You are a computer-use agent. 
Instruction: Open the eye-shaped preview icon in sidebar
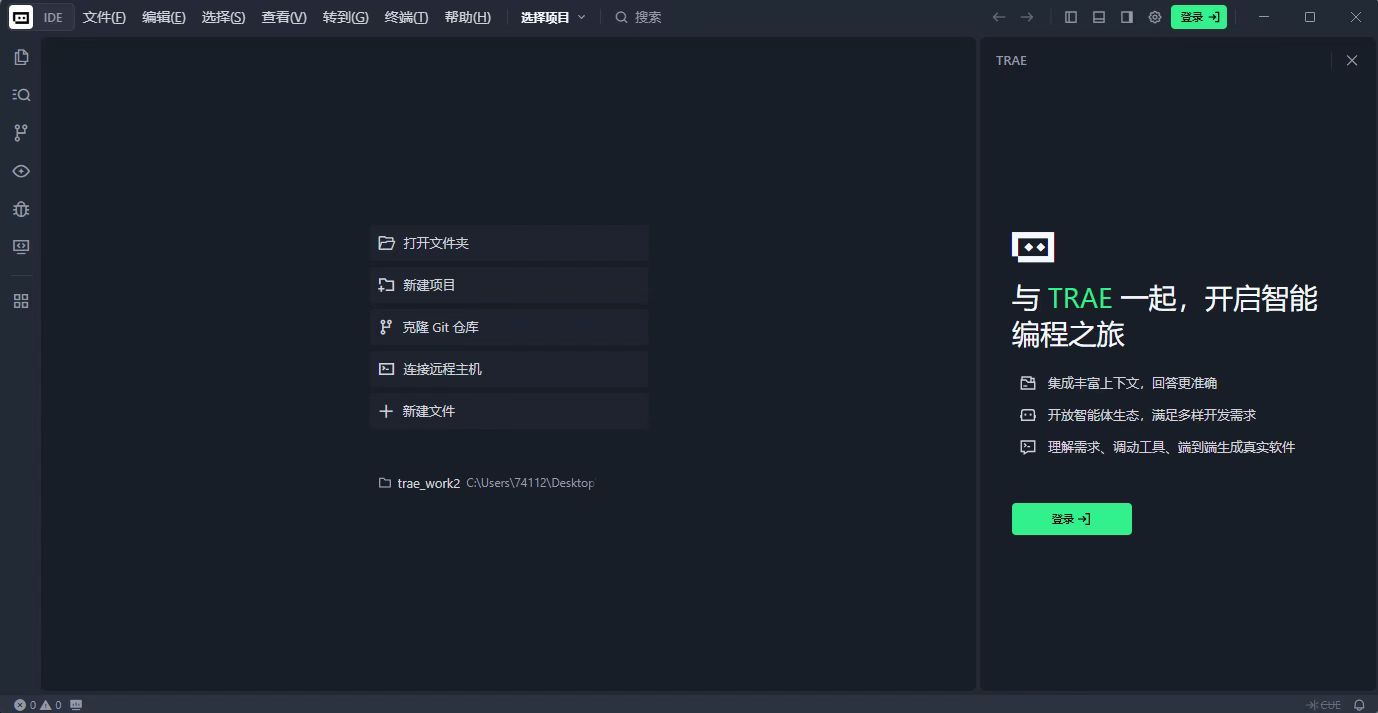(21, 171)
